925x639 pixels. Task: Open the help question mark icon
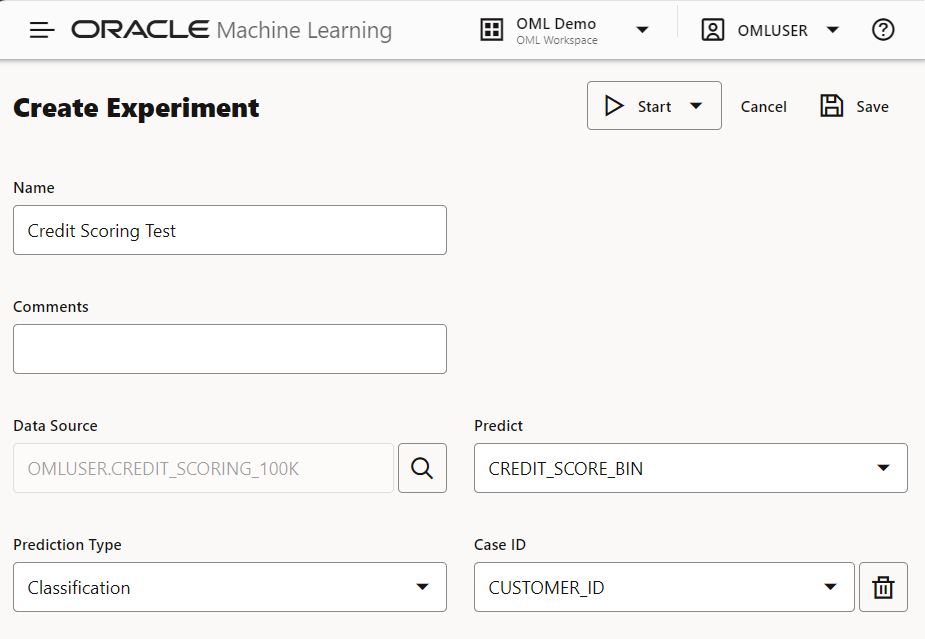pyautogui.click(x=882, y=30)
